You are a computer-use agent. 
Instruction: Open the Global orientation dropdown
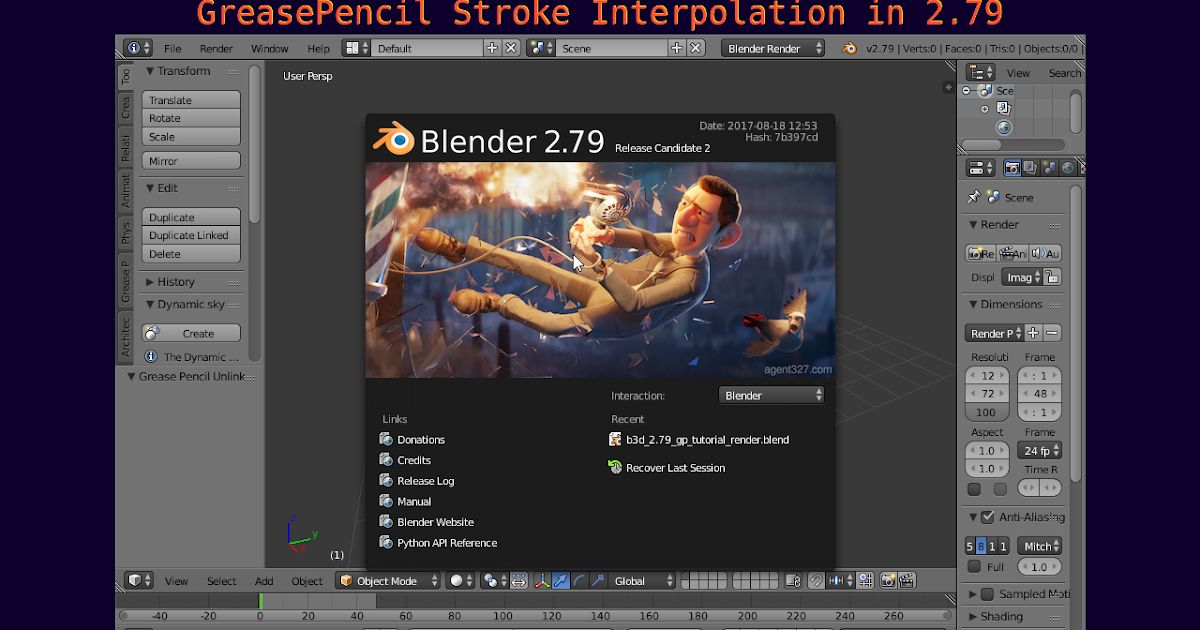coord(643,580)
